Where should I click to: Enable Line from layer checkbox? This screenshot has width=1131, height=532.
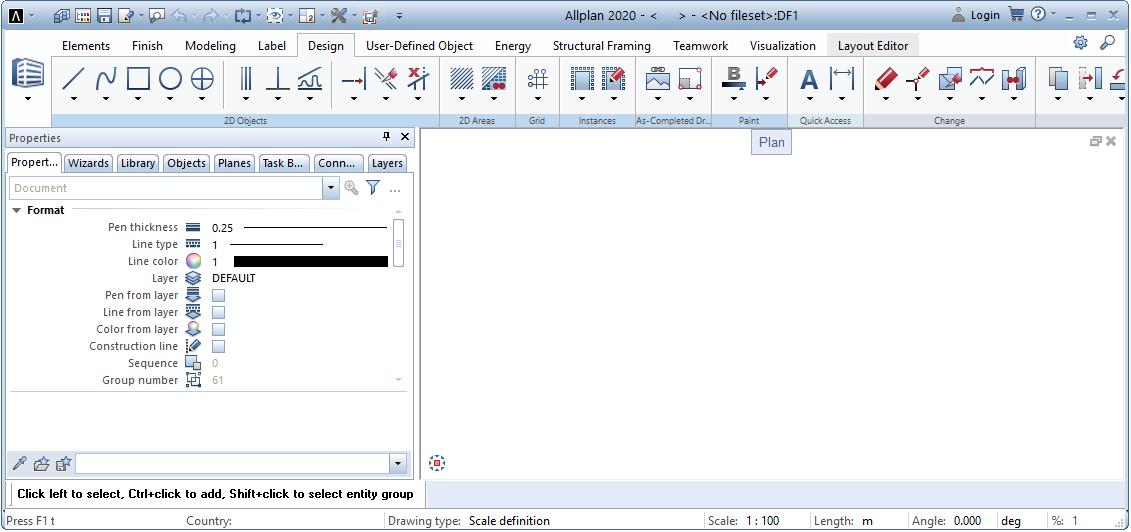pyautogui.click(x=219, y=312)
